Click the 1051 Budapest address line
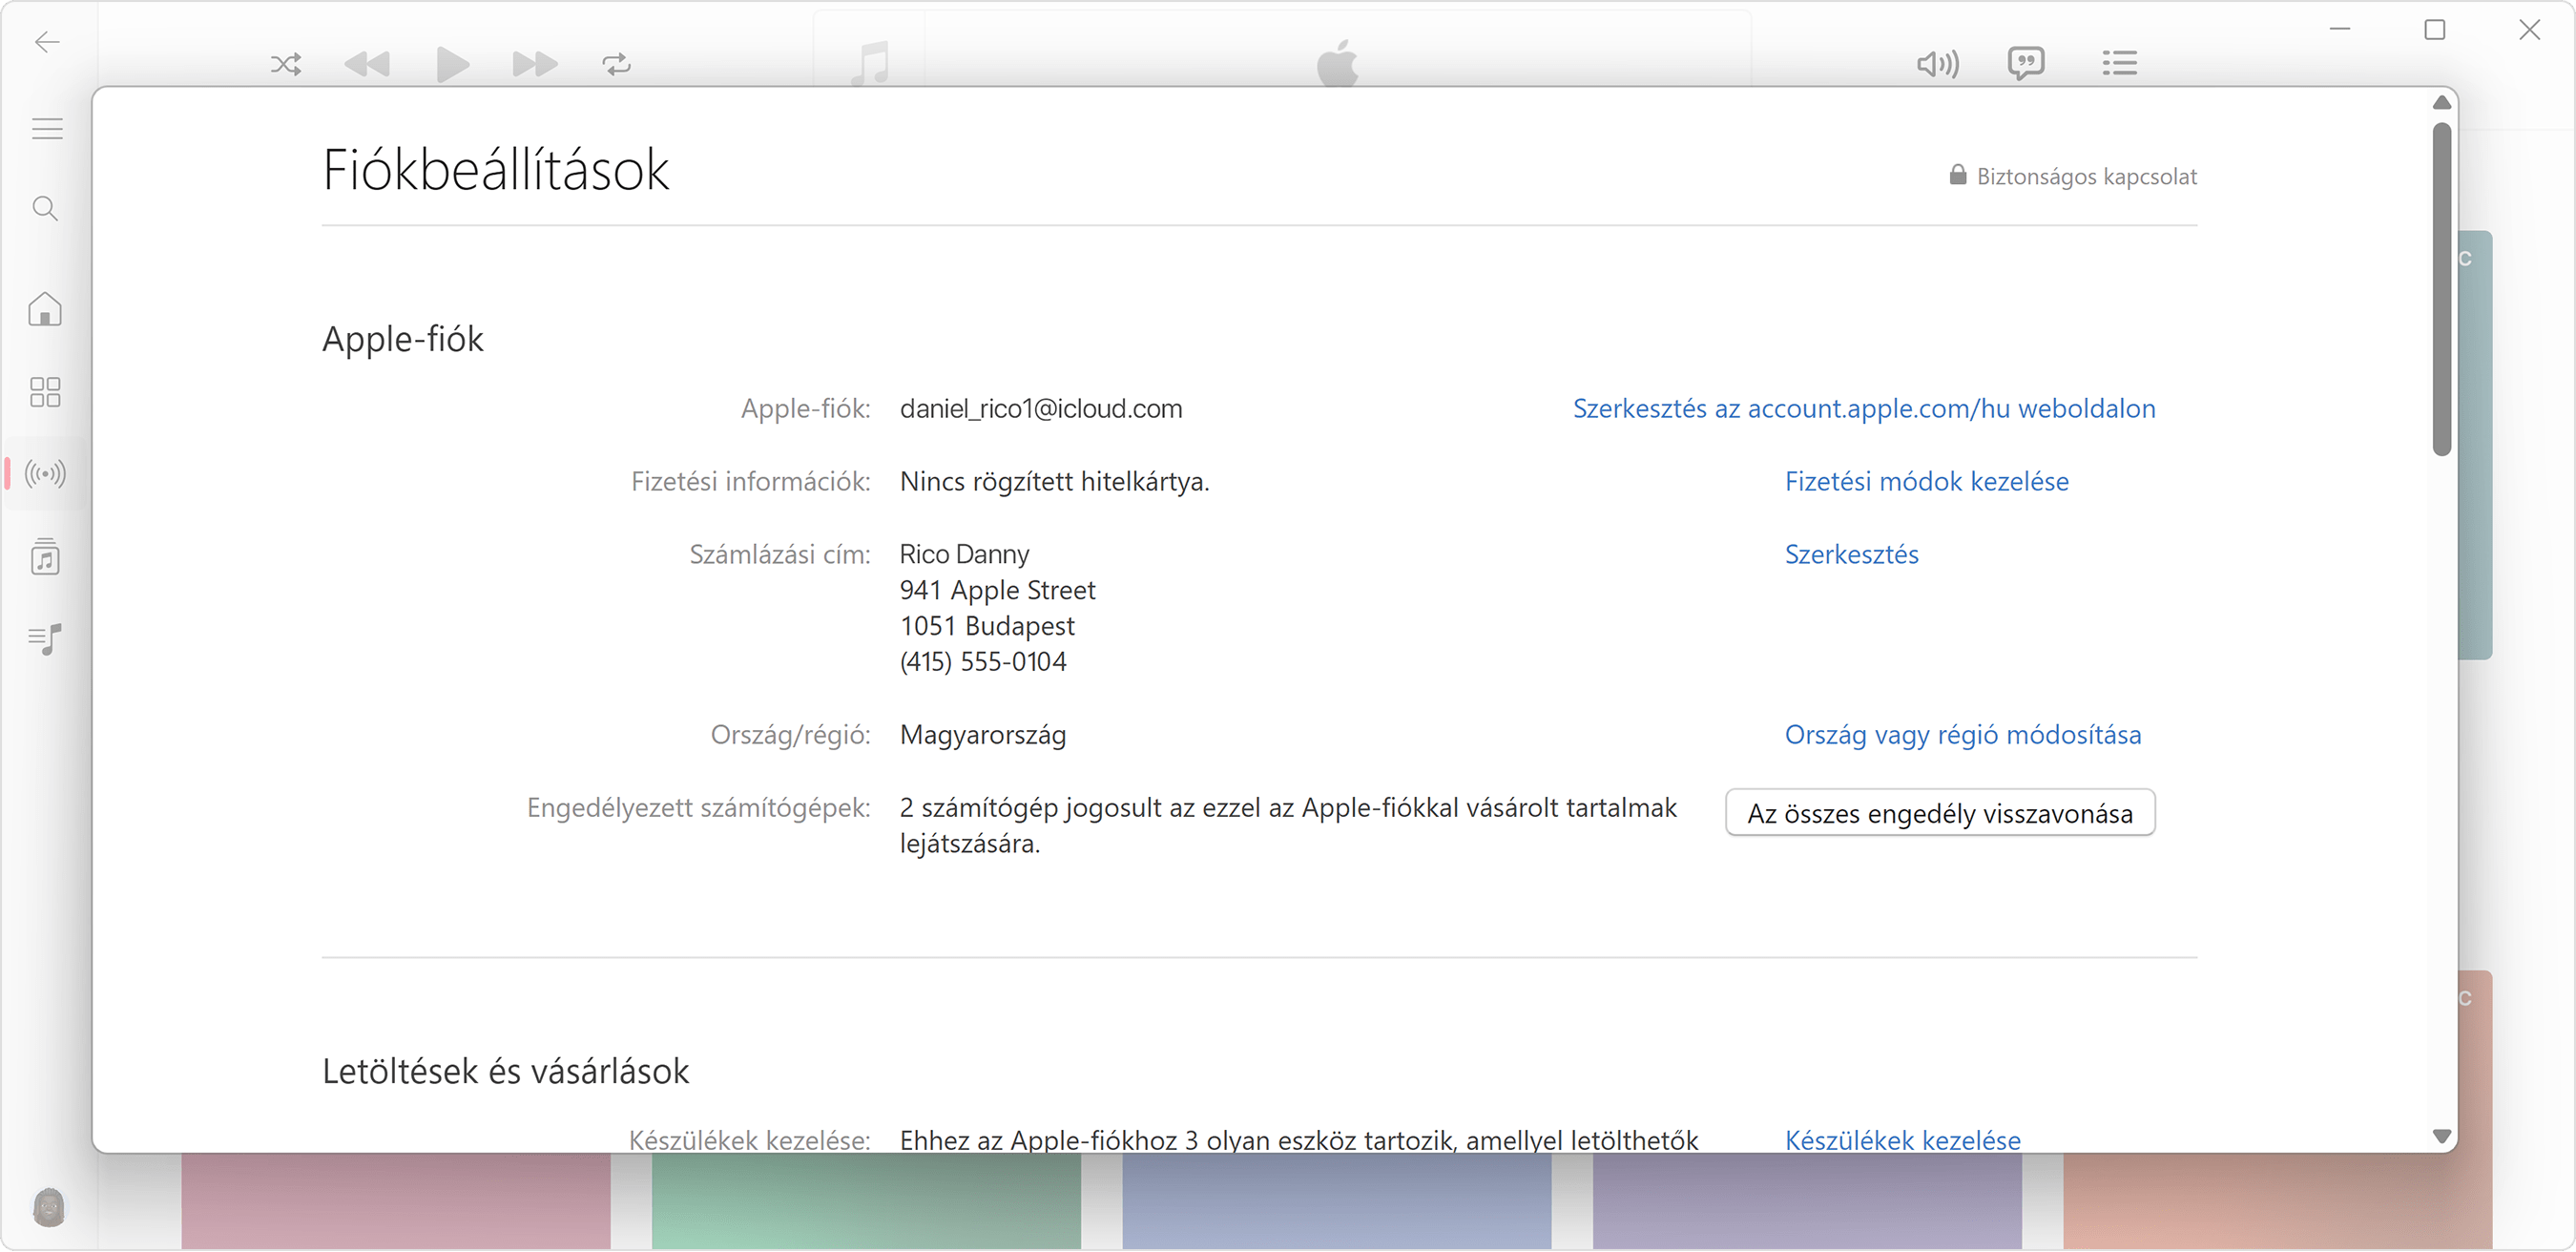The width and height of the screenshot is (2576, 1252). (x=987, y=626)
